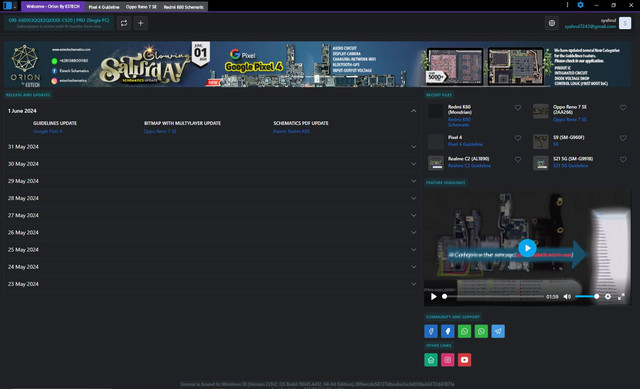Open the Pixel 4 Guideline recent link
Viewport: 640px width, 389px height.
click(465, 144)
